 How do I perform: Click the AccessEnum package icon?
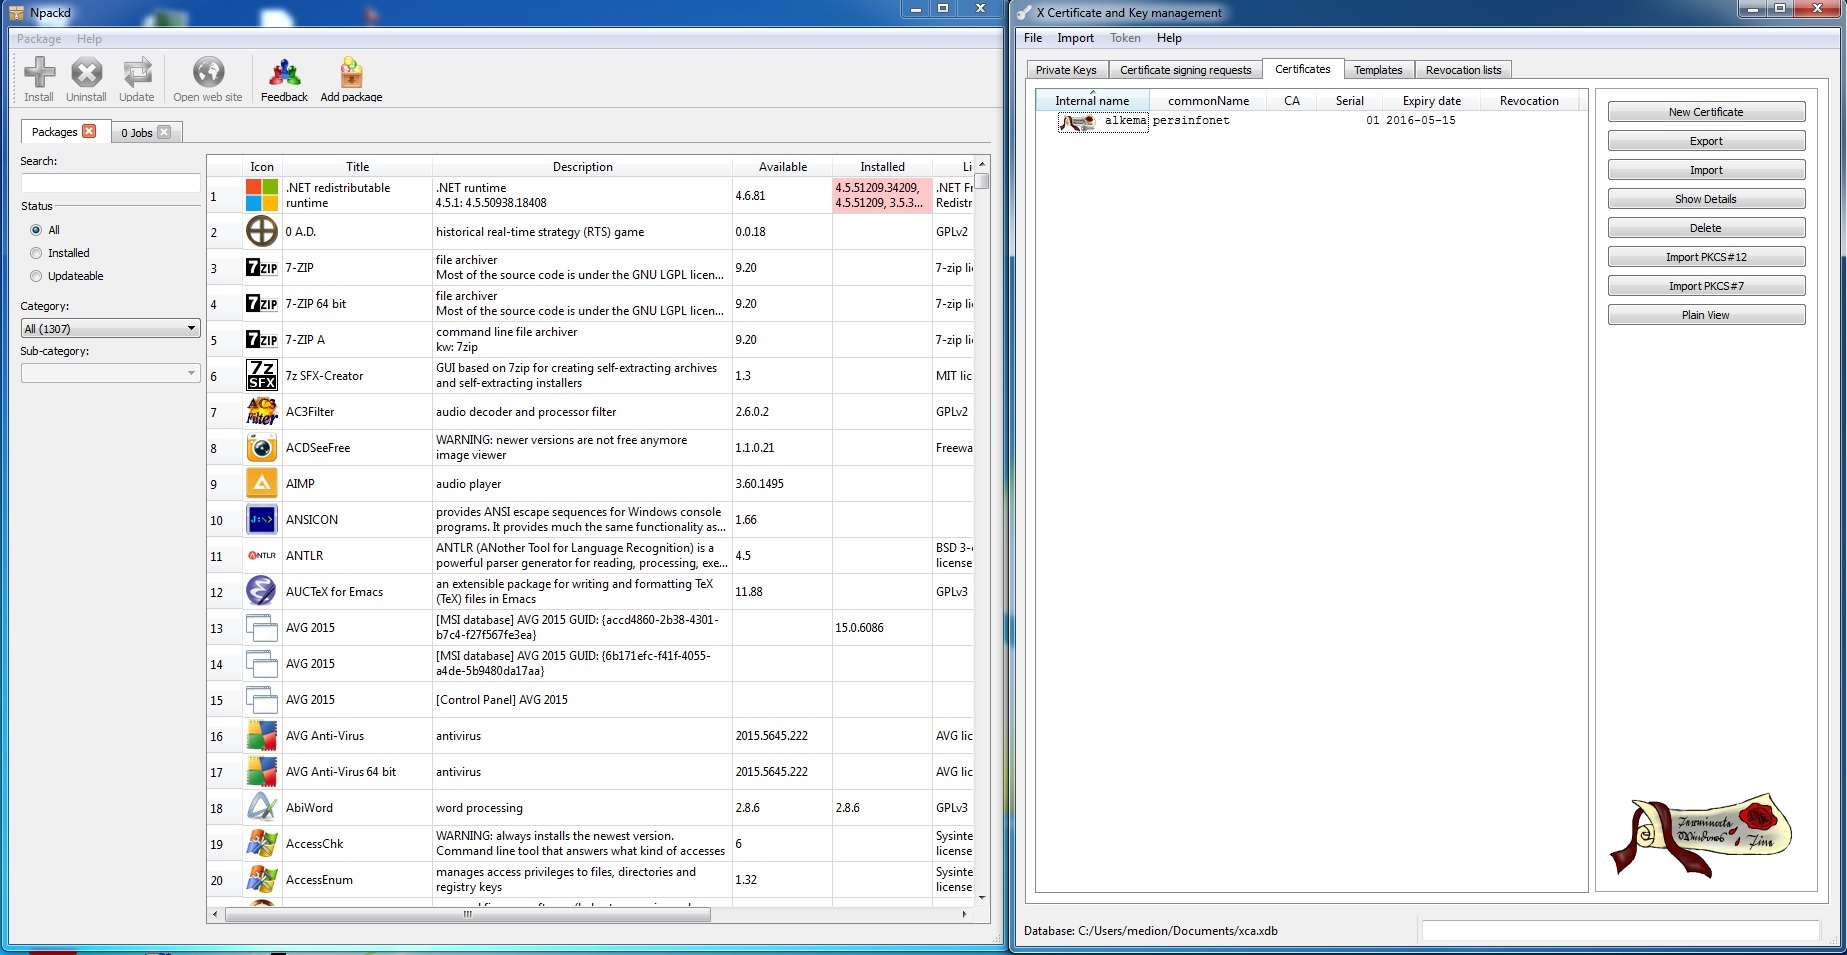[x=262, y=879]
